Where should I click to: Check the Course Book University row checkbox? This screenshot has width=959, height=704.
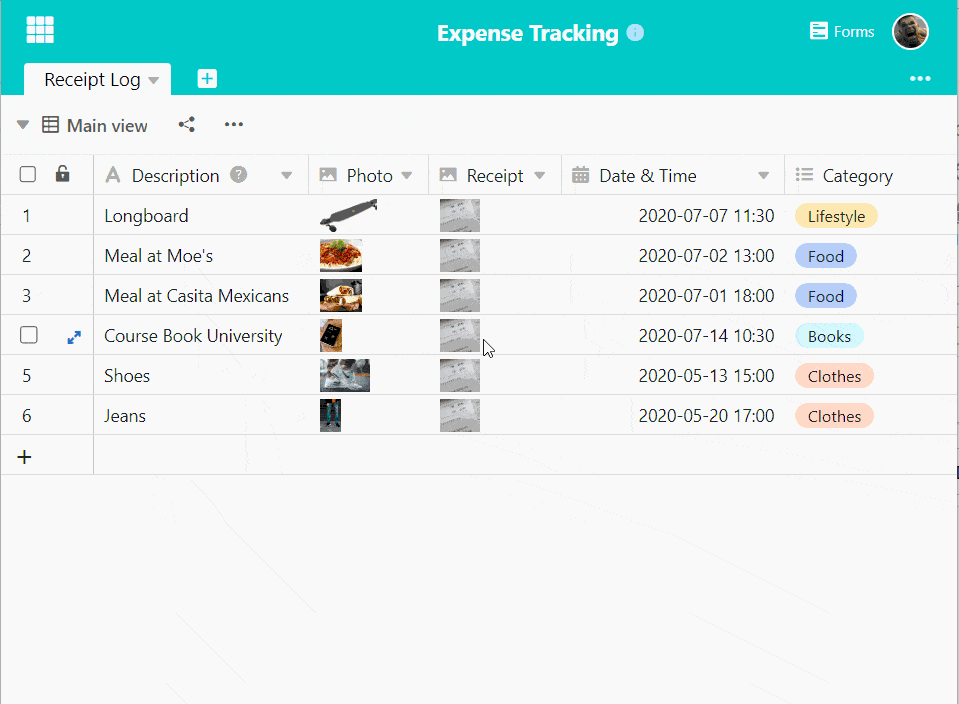click(x=29, y=336)
